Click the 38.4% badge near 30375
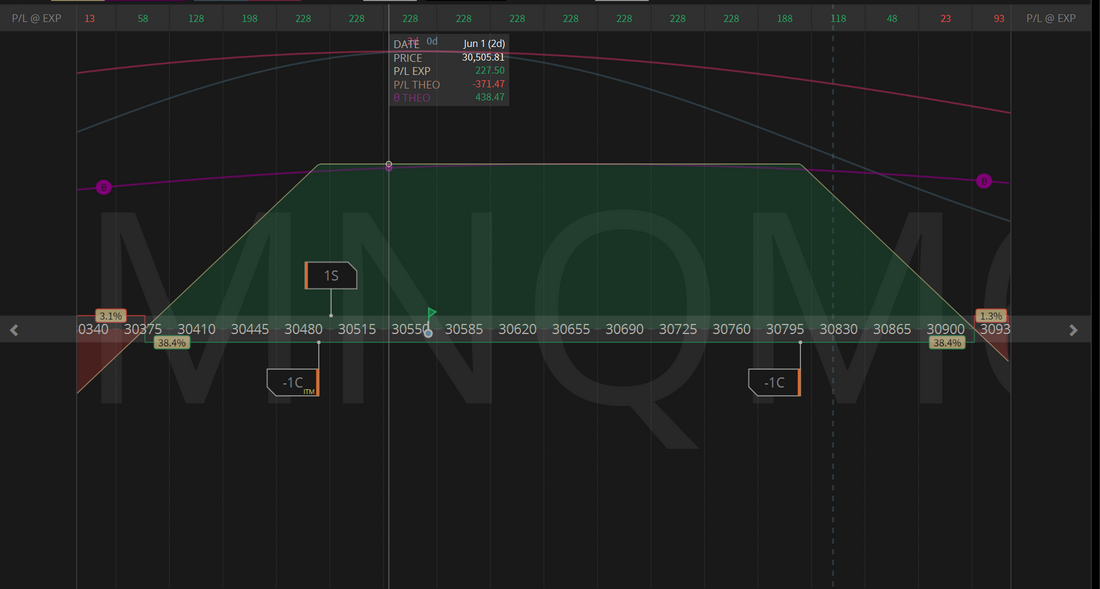Viewport: 1100px width, 589px height. click(x=172, y=343)
